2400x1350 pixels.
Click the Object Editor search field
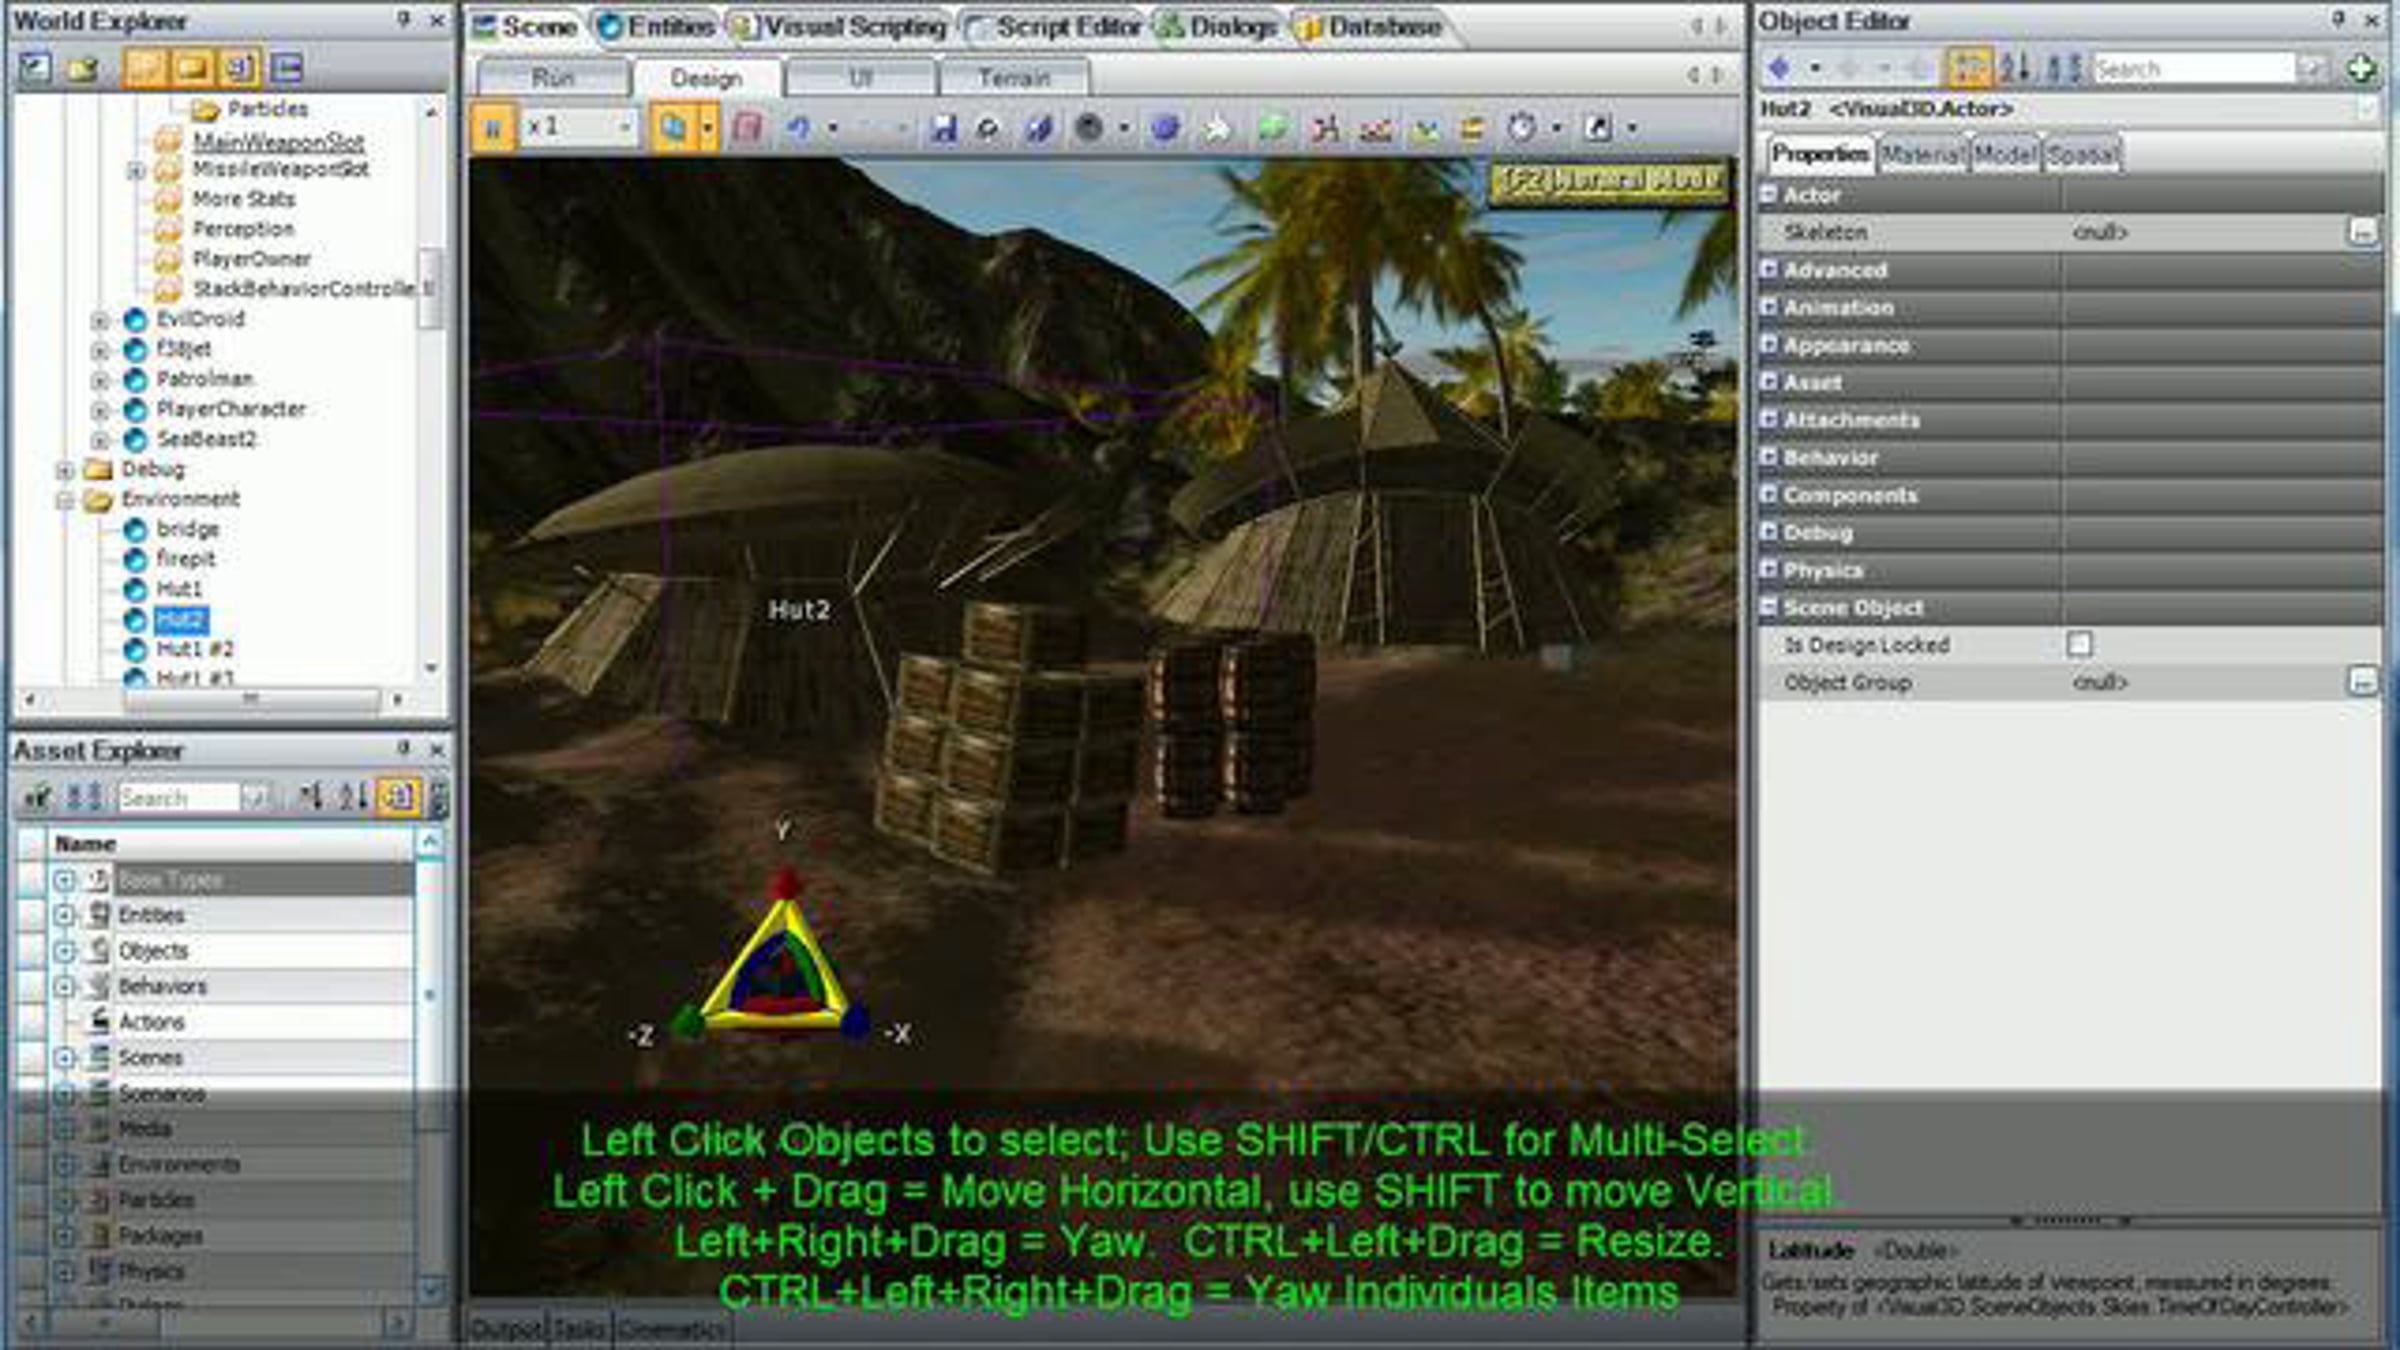pos(2191,68)
